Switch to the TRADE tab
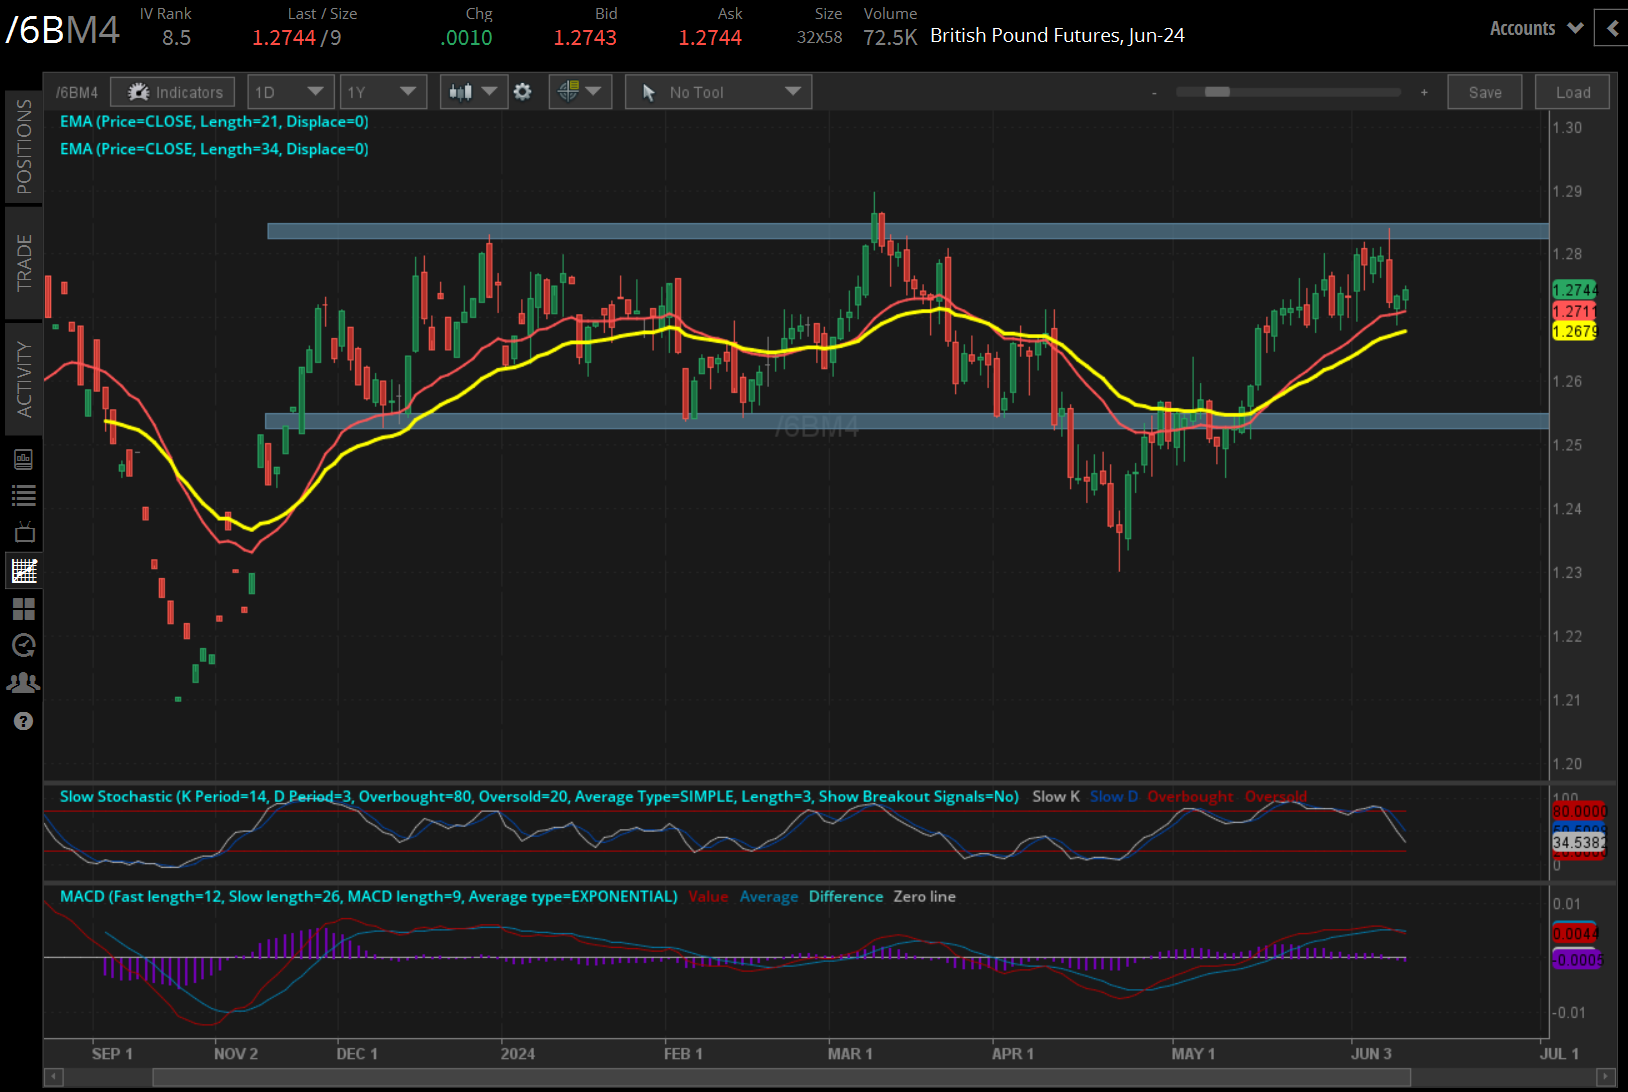Screen dimensions: 1628x1092 pyautogui.click(x=24, y=262)
